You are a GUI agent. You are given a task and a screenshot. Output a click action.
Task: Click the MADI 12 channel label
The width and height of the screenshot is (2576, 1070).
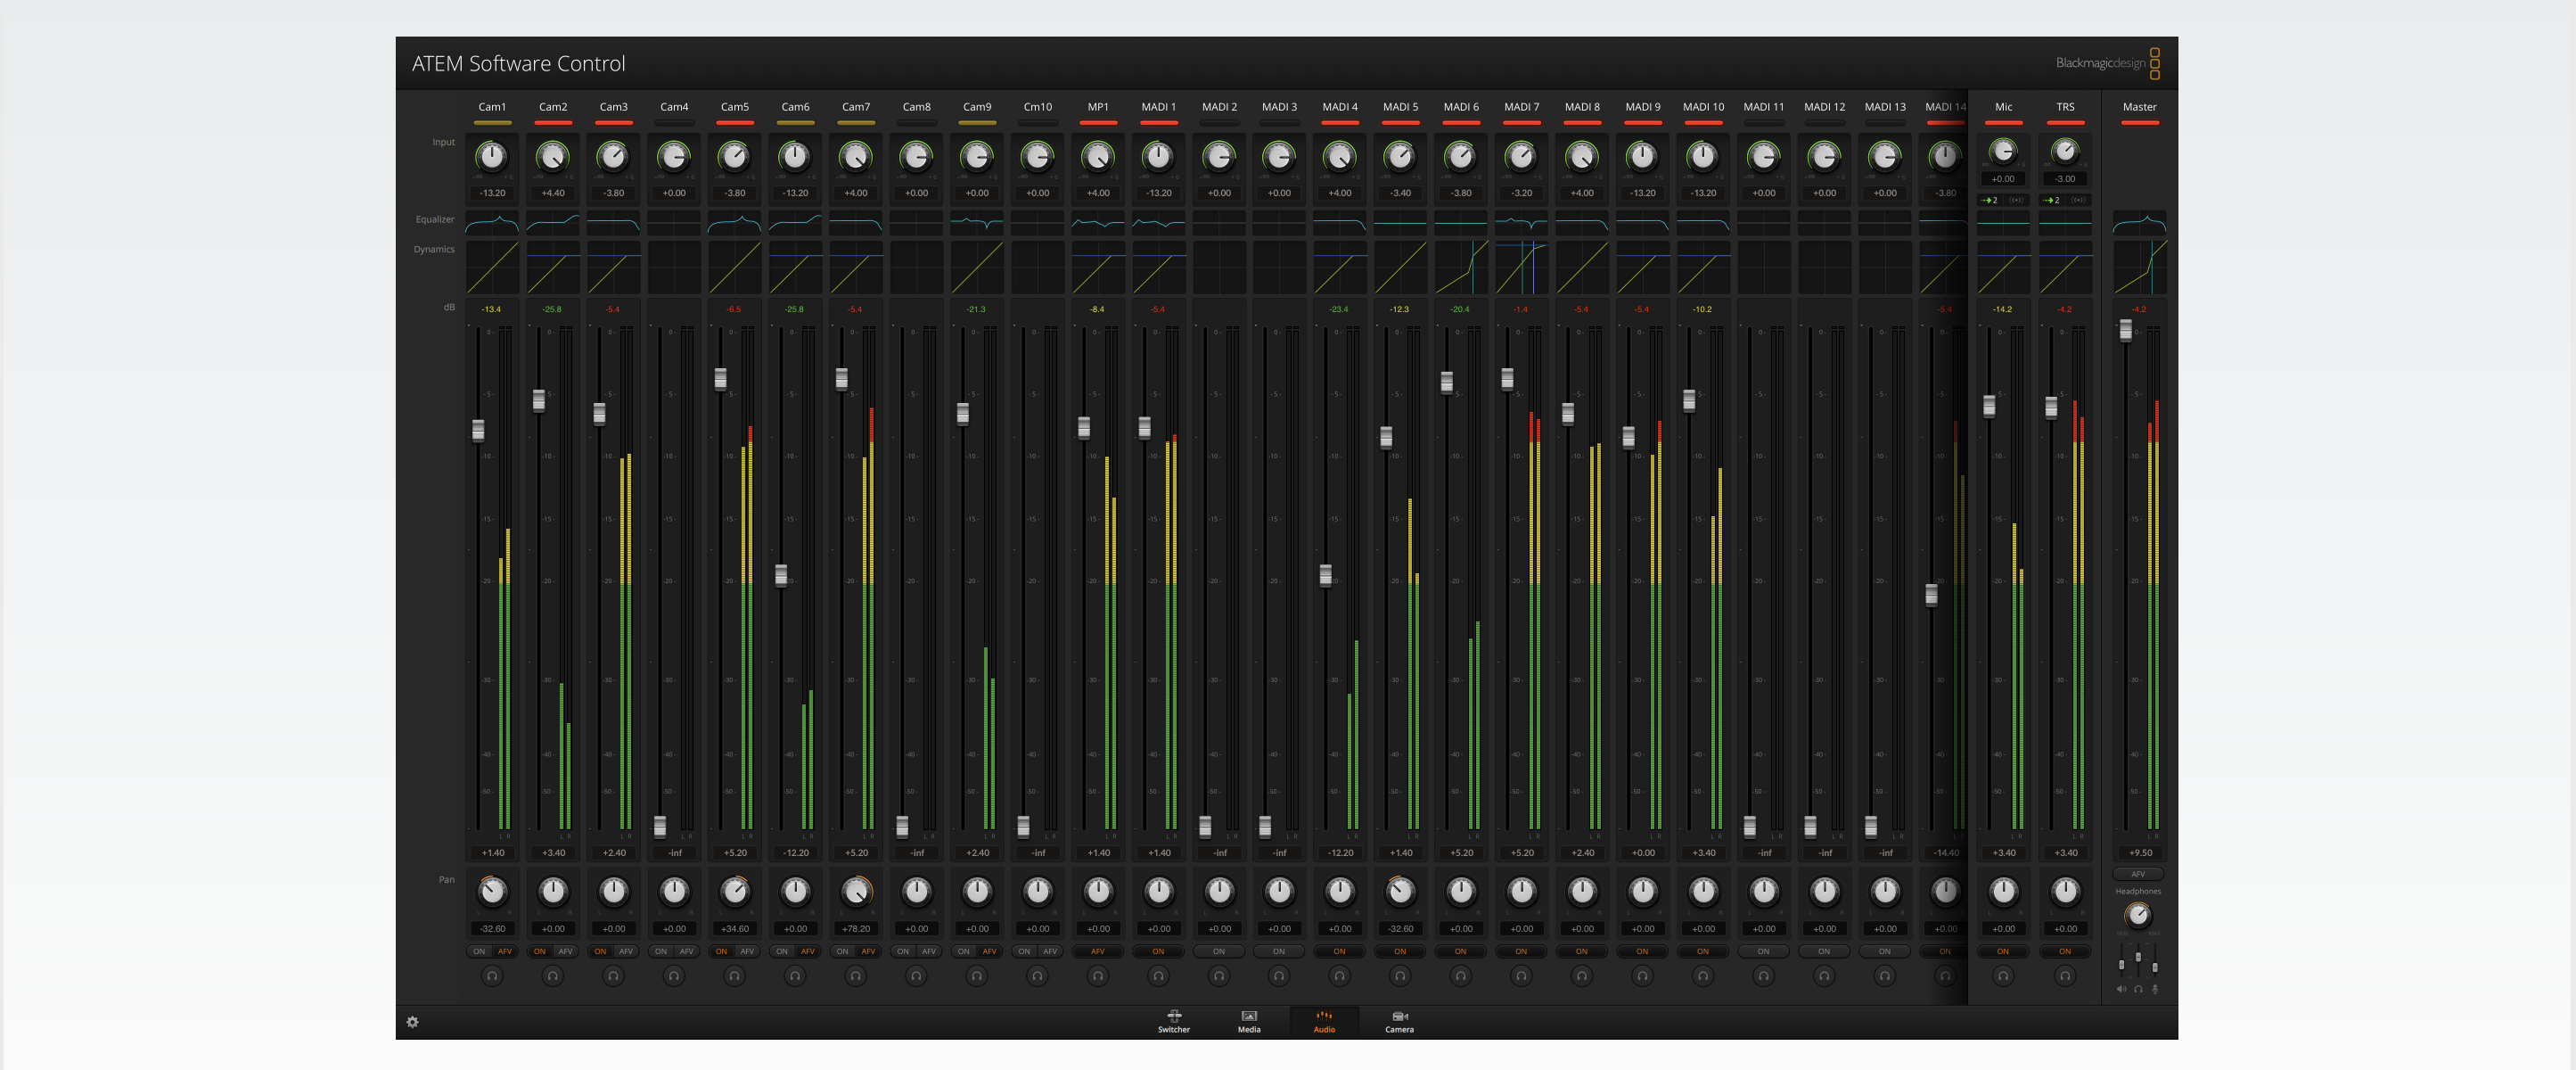tap(1824, 107)
